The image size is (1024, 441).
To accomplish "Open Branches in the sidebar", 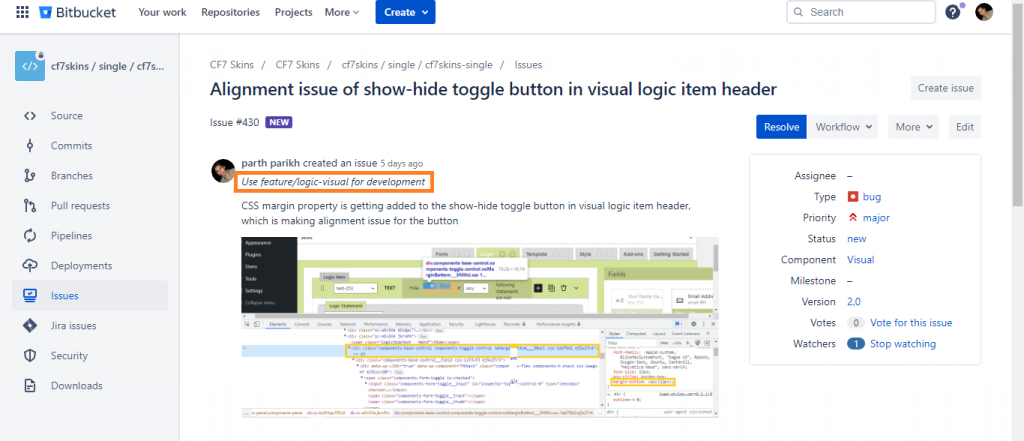I will (71, 176).
